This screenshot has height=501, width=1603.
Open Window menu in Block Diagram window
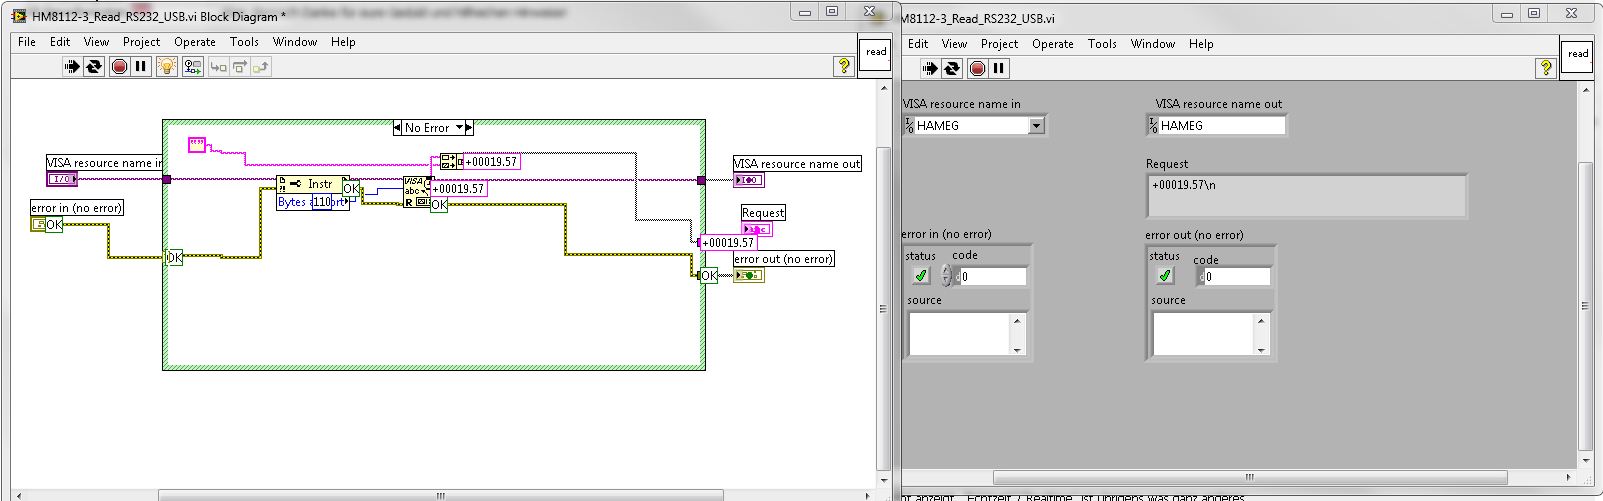(x=295, y=42)
